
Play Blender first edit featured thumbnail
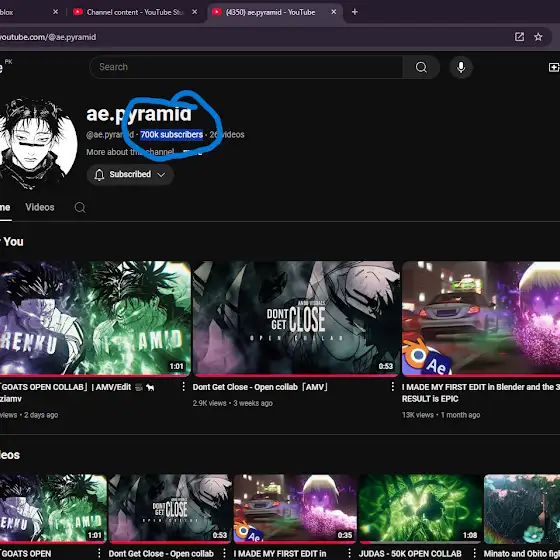pyautogui.click(x=481, y=318)
